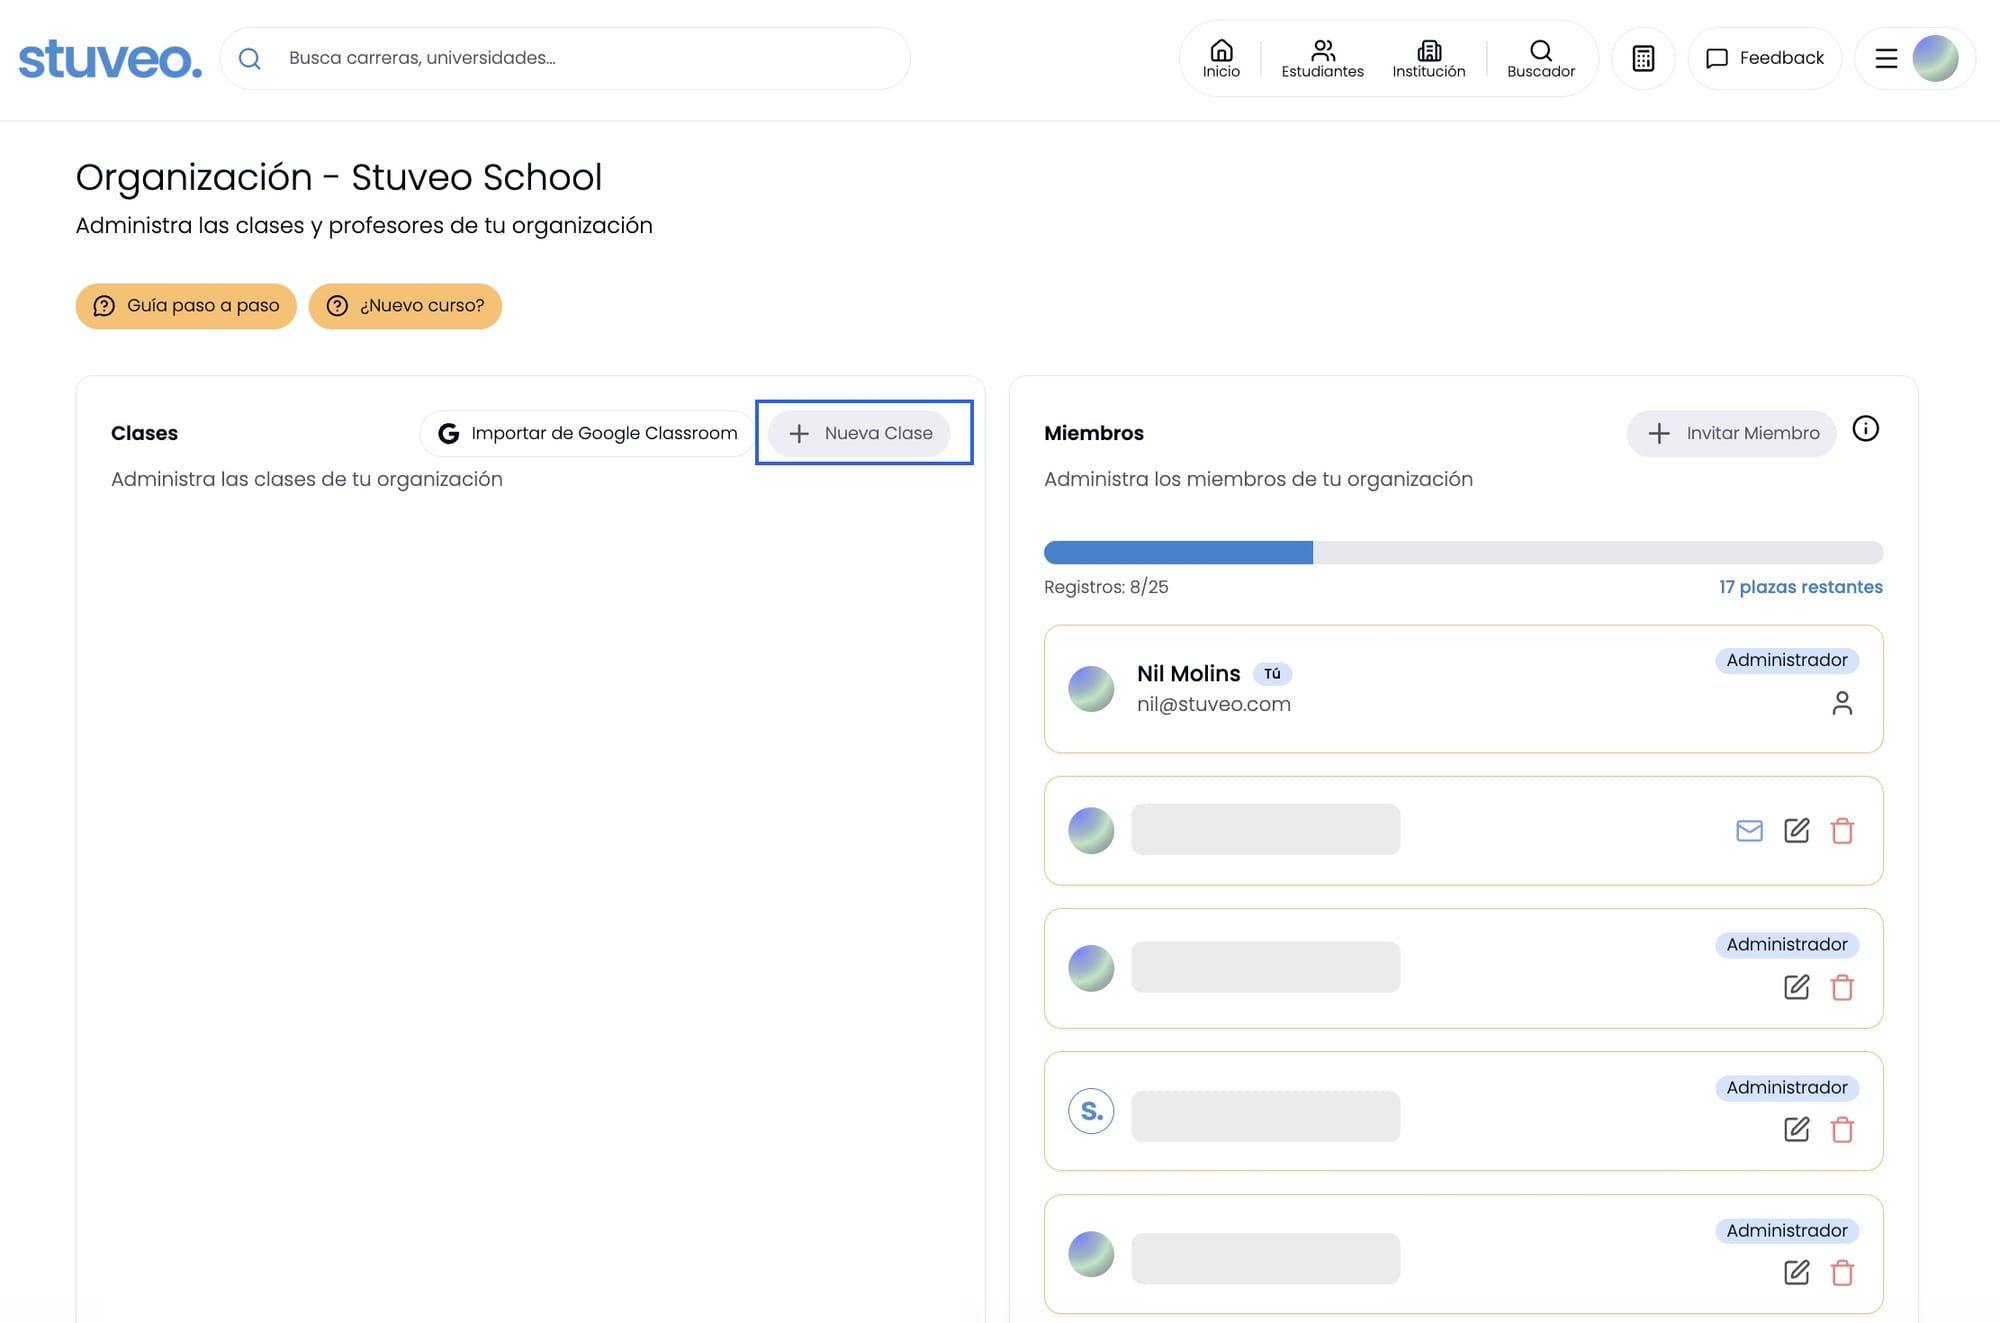Edit the member with the 'S.' avatar
Screen dimensions: 2000x1323
pyautogui.click(x=1797, y=1130)
